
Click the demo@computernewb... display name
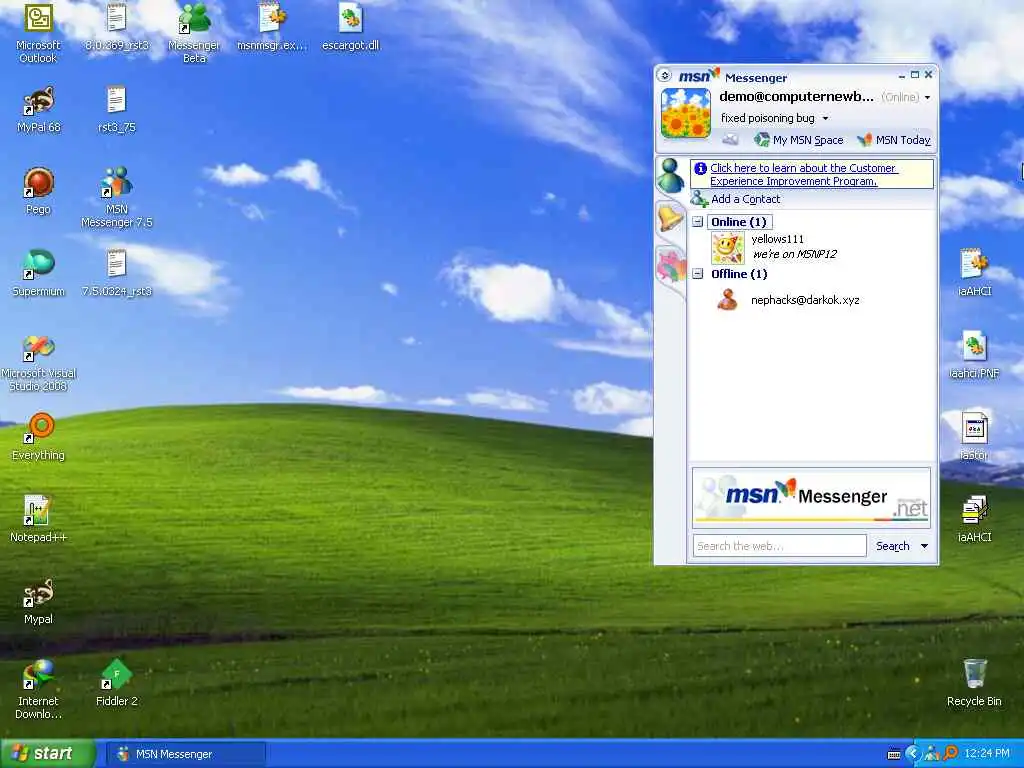(x=796, y=97)
